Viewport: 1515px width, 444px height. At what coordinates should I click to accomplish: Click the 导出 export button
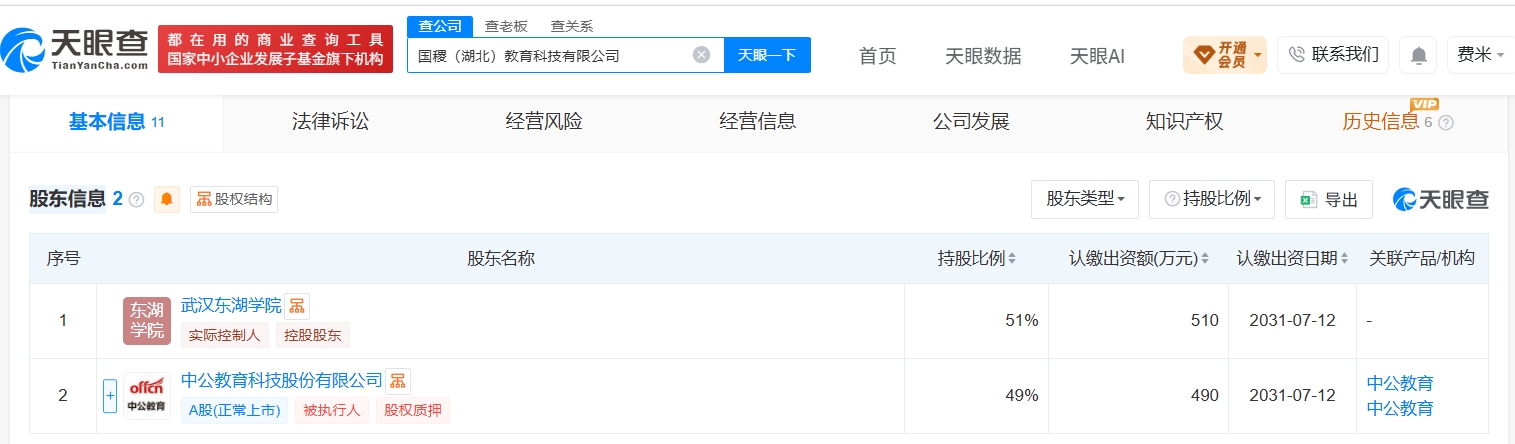click(1329, 199)
